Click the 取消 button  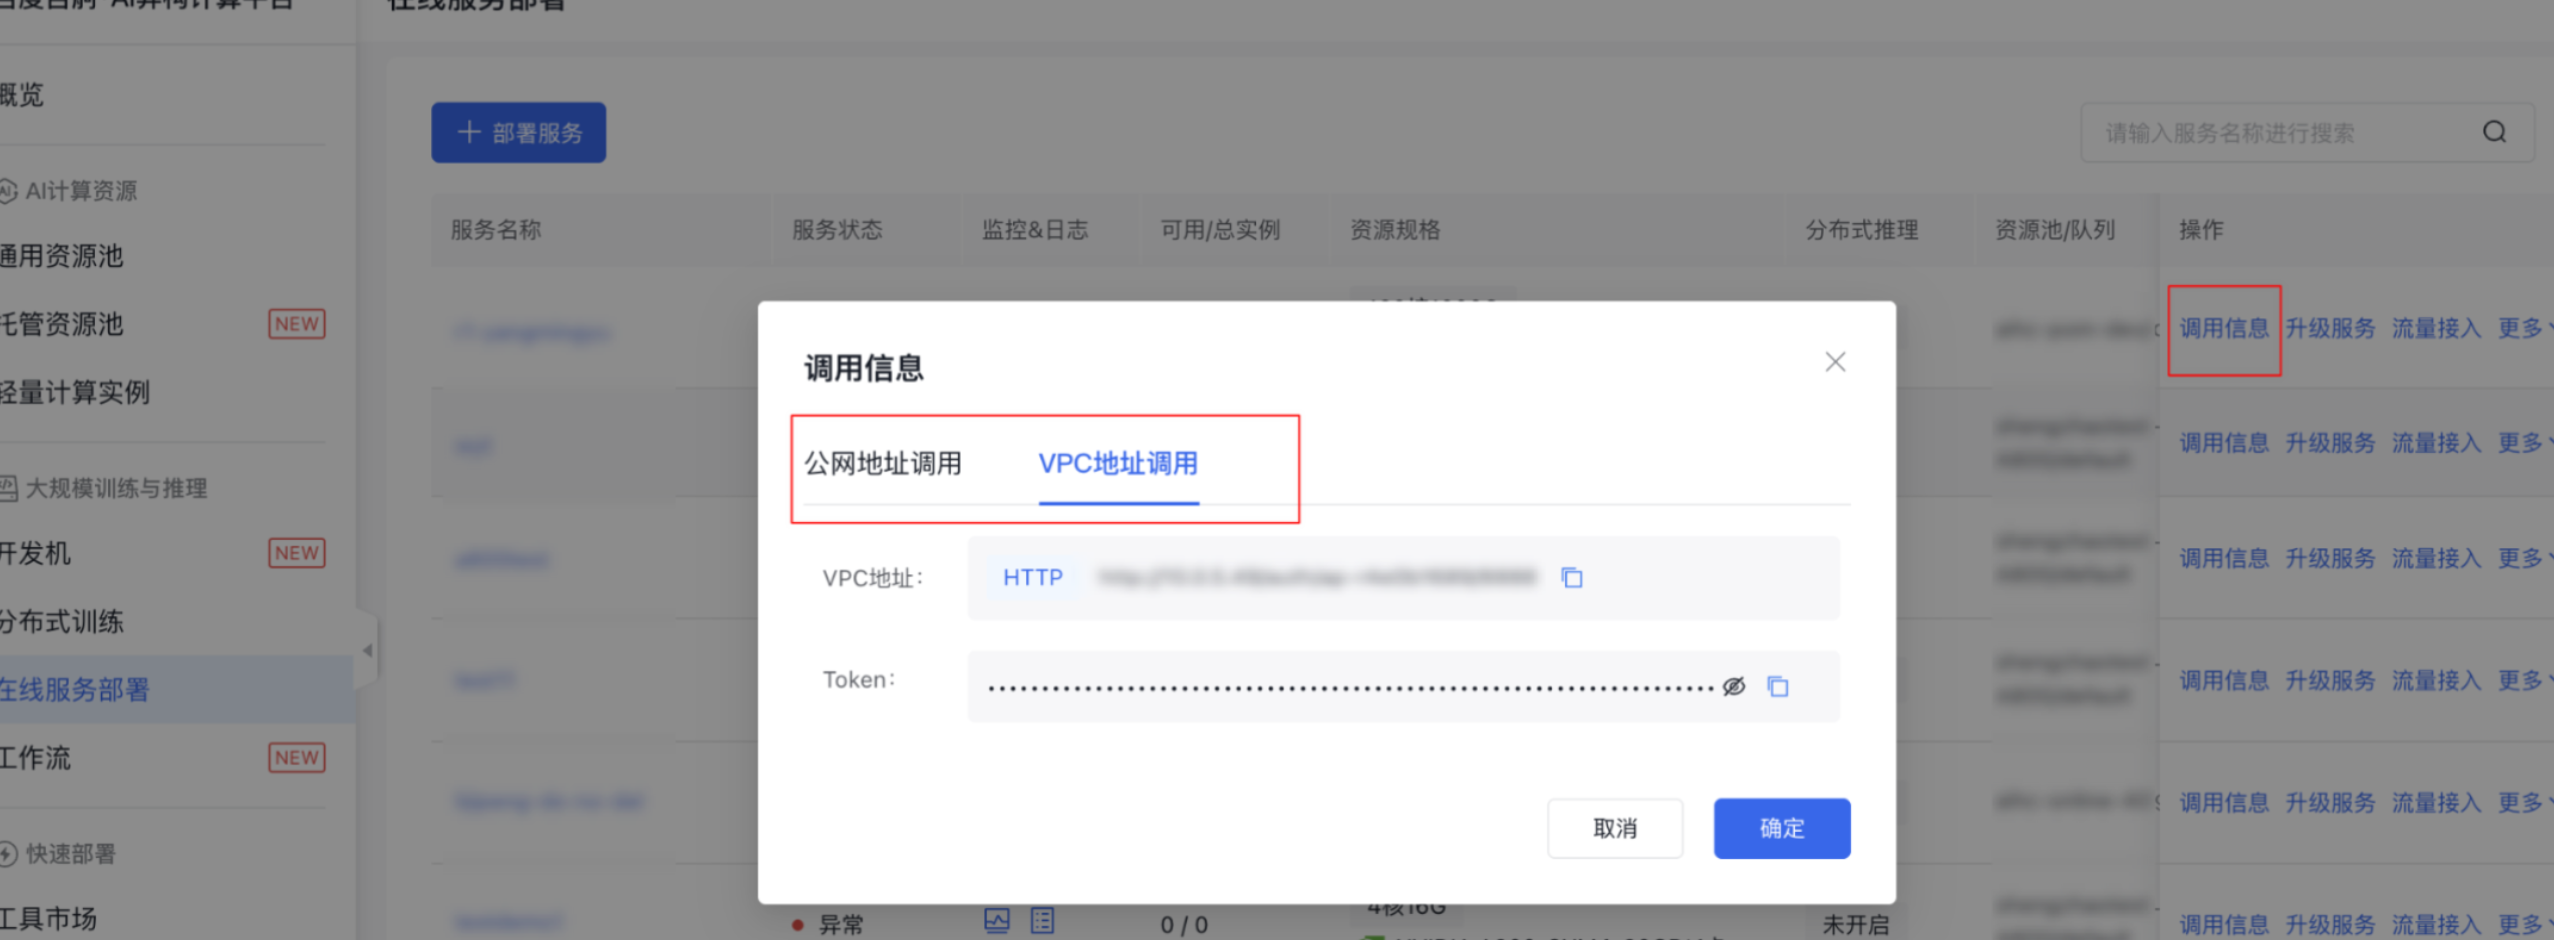click(1615, 828)
